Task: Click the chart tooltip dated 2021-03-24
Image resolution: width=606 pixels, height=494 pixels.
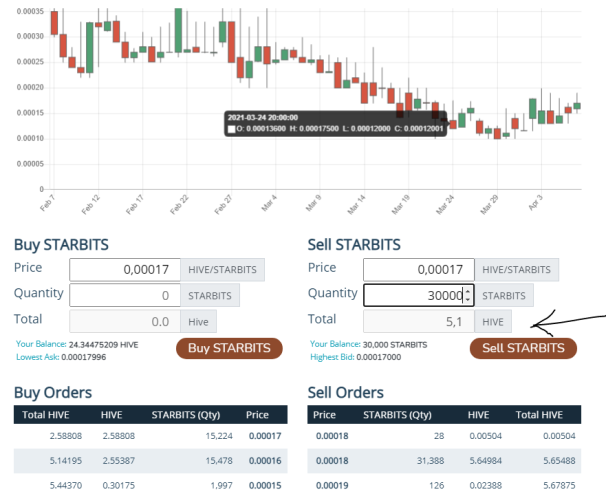Action: pyautogui.click(x=335, y=124)
